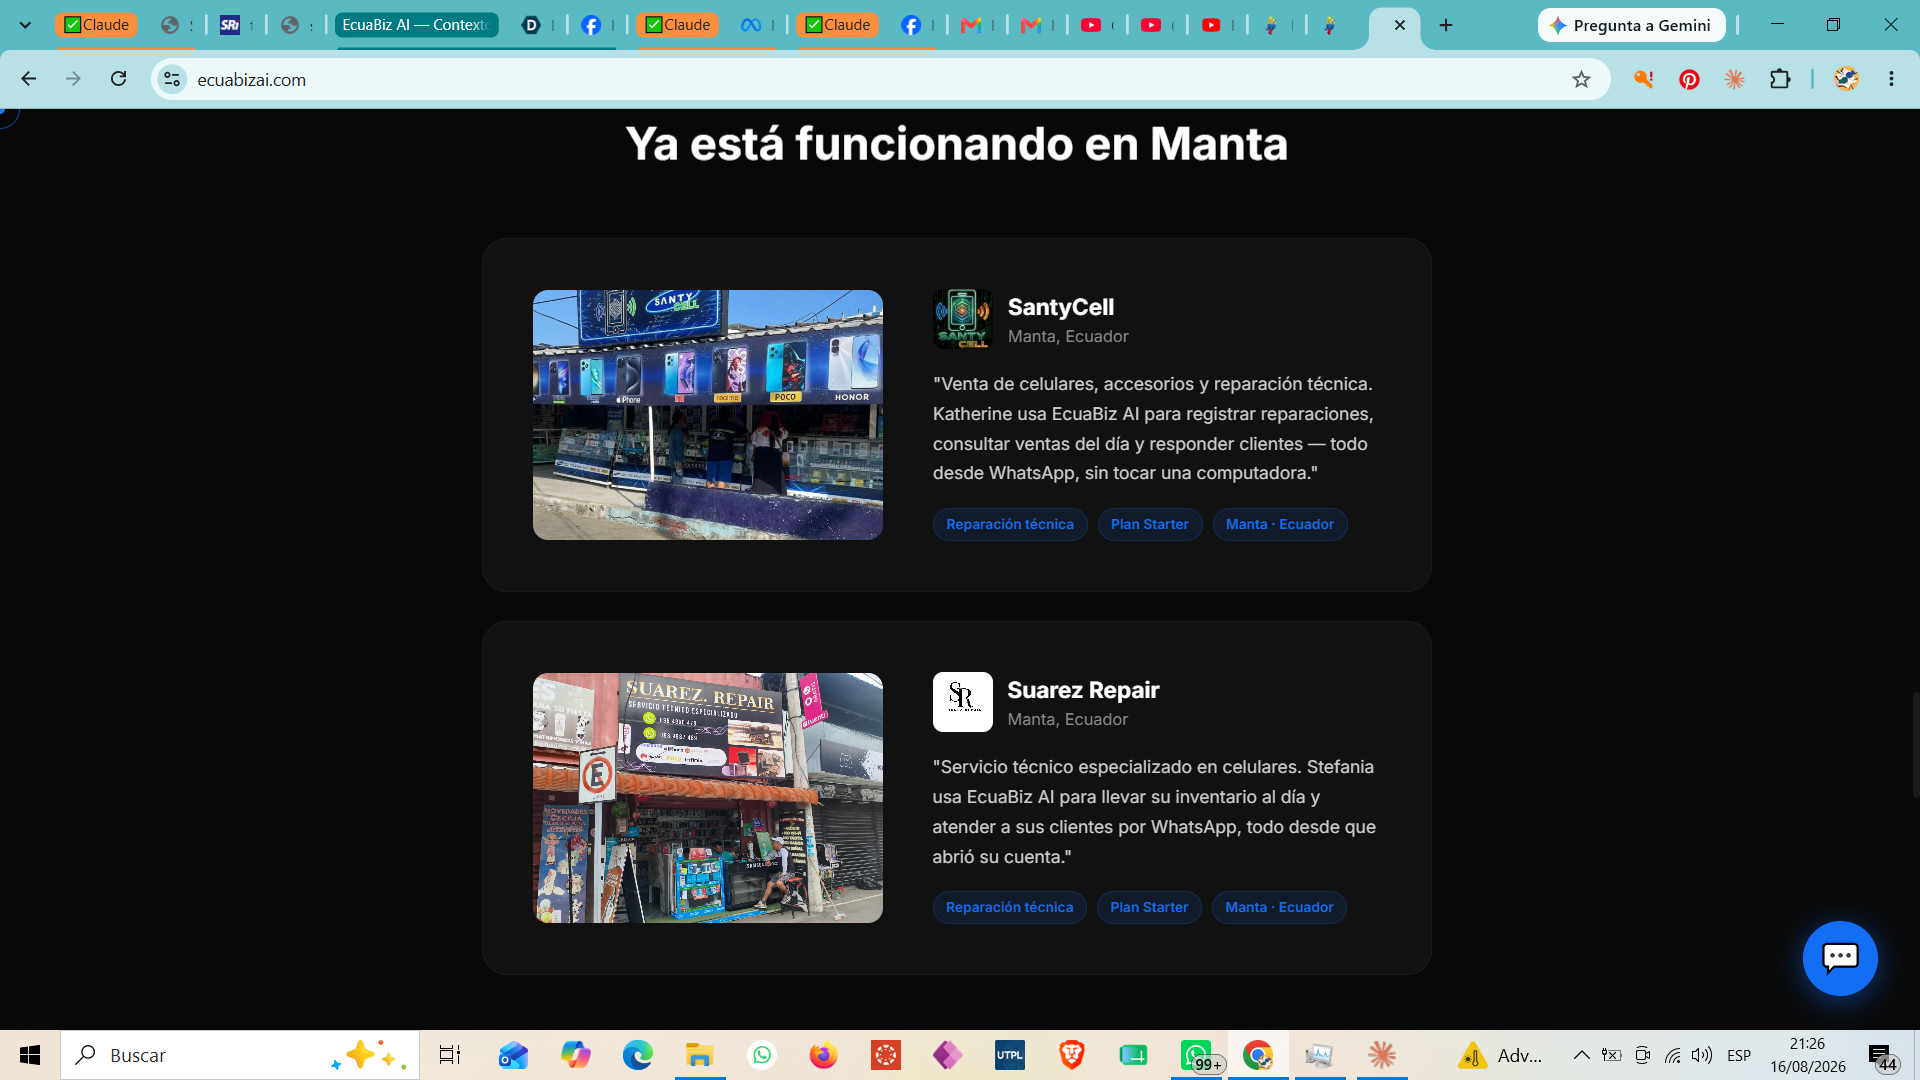Image resolution: width=1920 pixels, height=1080 pixels.
Task: Open WhatsApp from the taskbar
Action: tap(762, 1055)
